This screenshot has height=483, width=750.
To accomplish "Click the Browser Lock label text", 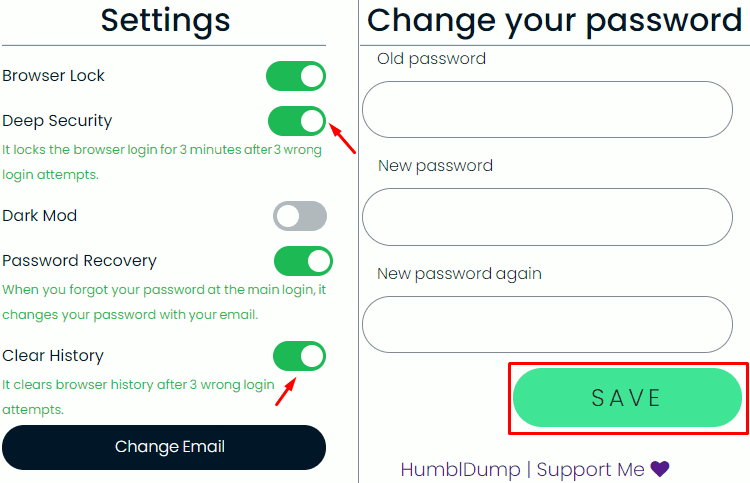I will click(53, 76).
